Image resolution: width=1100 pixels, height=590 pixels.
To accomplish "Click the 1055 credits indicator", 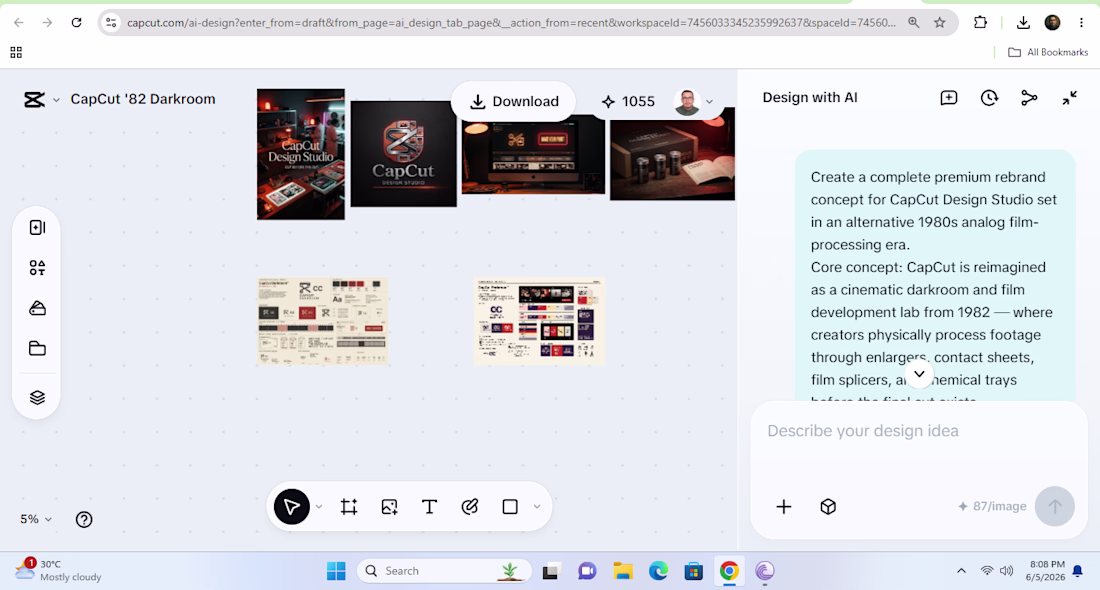I will click(628, 102).
